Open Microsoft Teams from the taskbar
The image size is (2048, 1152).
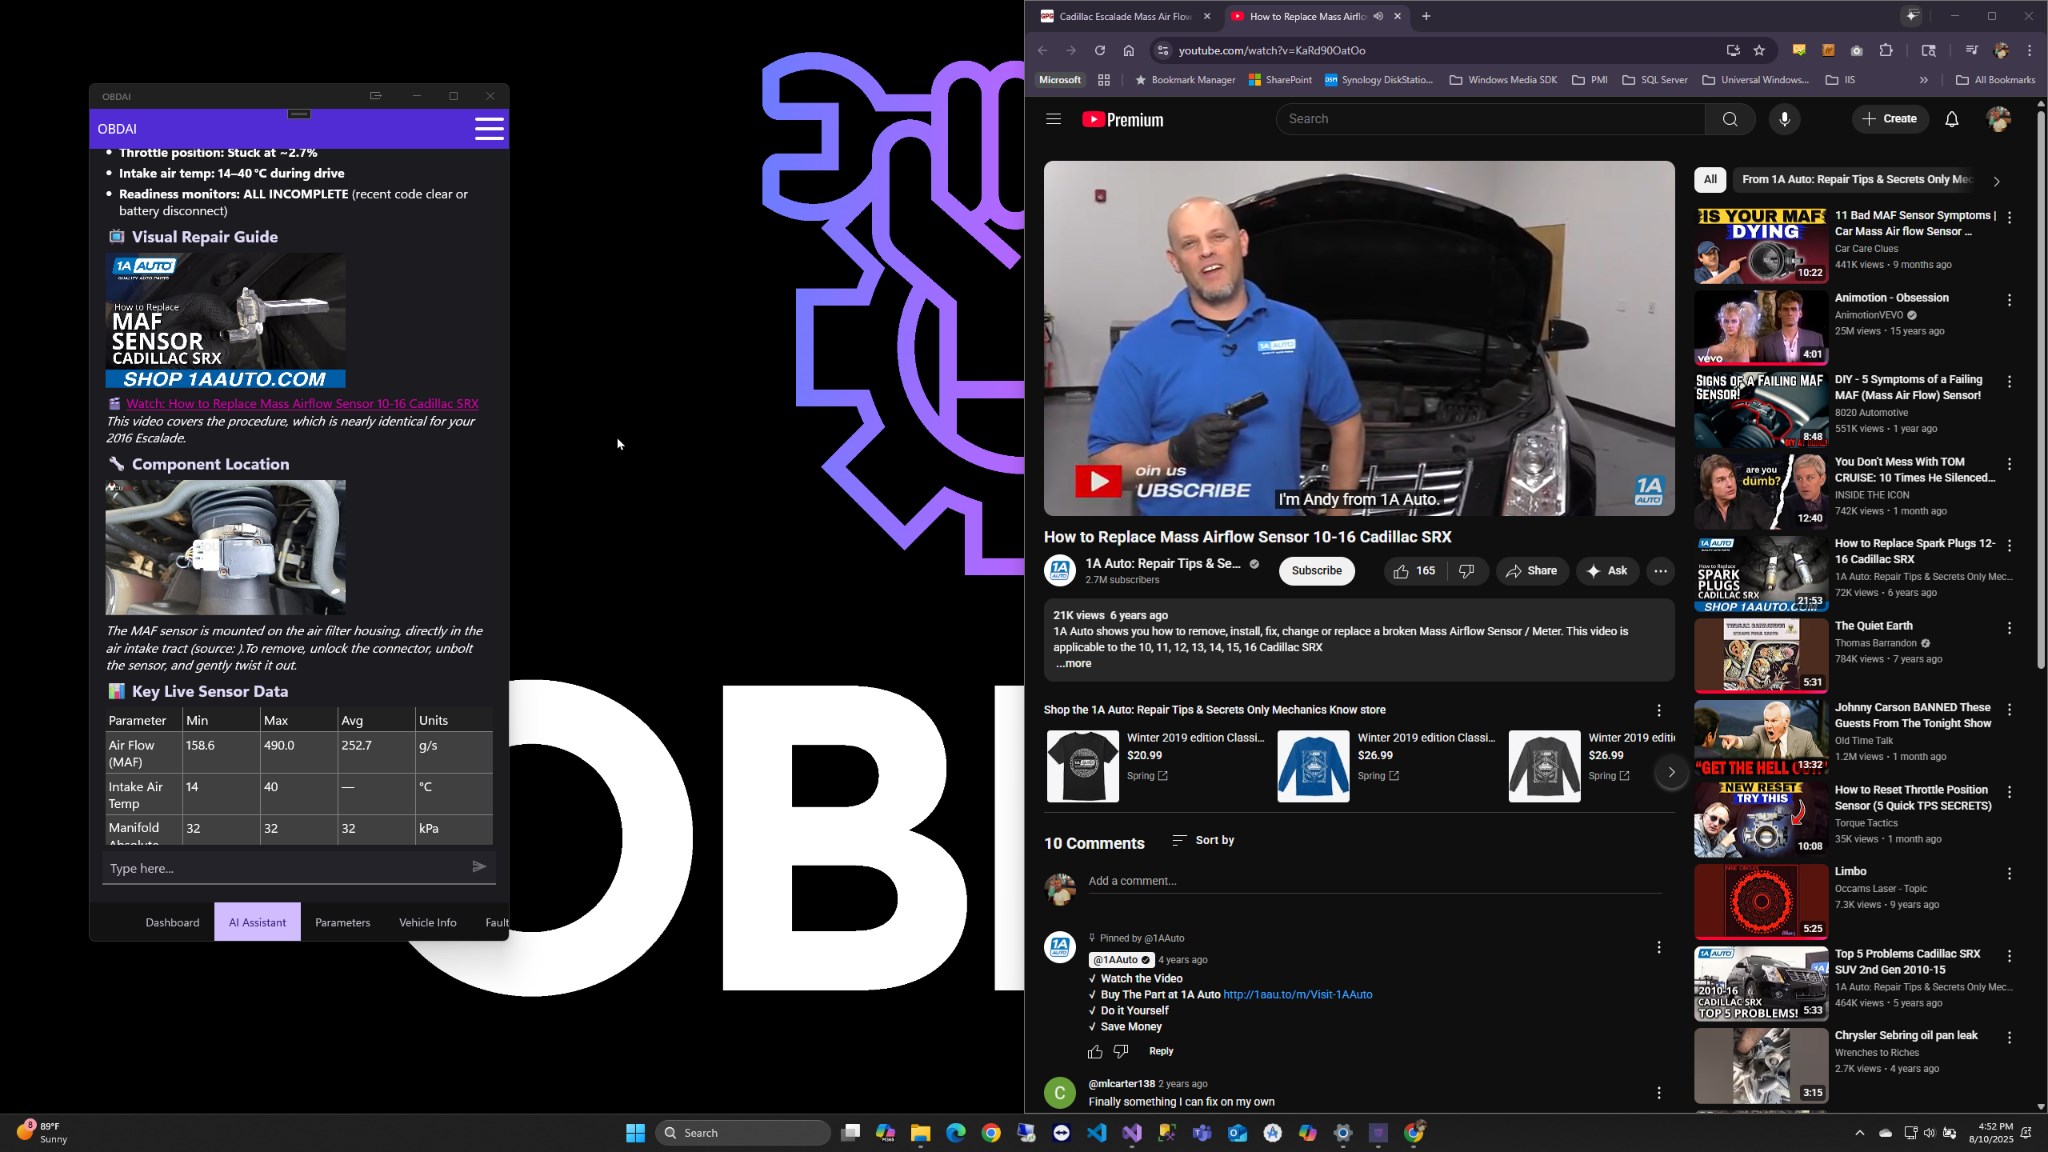(x=1202, y=1133)
